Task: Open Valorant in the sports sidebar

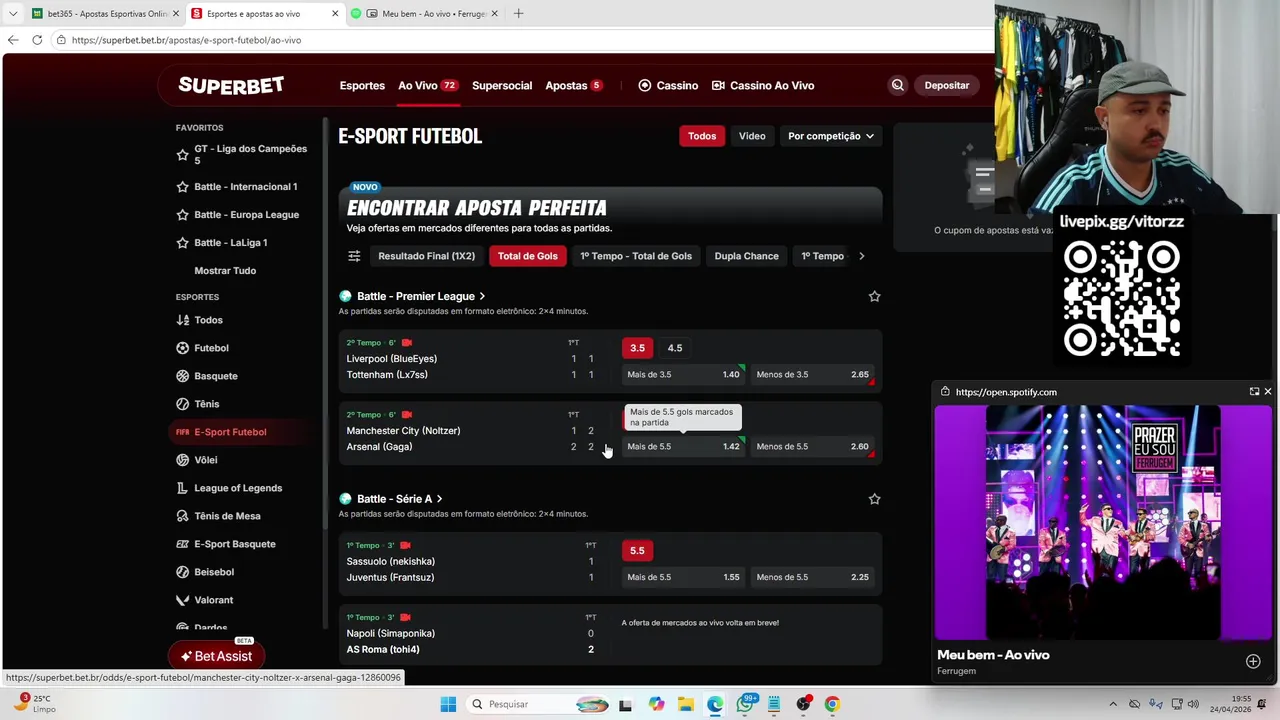Action: pos(213,600)
